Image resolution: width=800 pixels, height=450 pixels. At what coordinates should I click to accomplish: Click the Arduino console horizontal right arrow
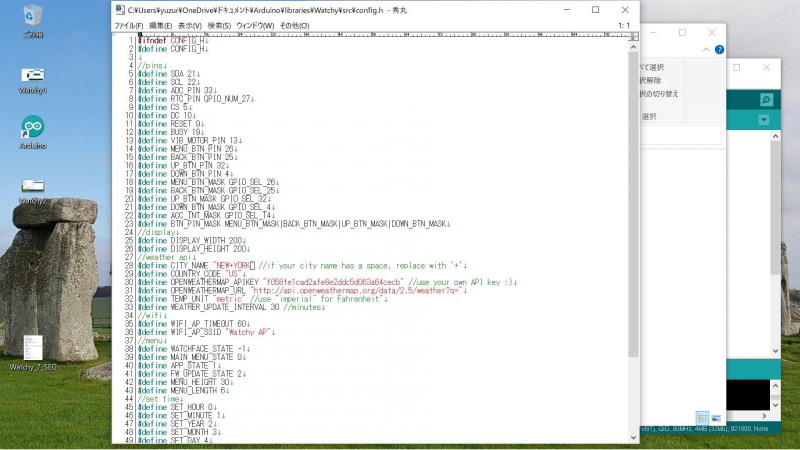(764, 416)
